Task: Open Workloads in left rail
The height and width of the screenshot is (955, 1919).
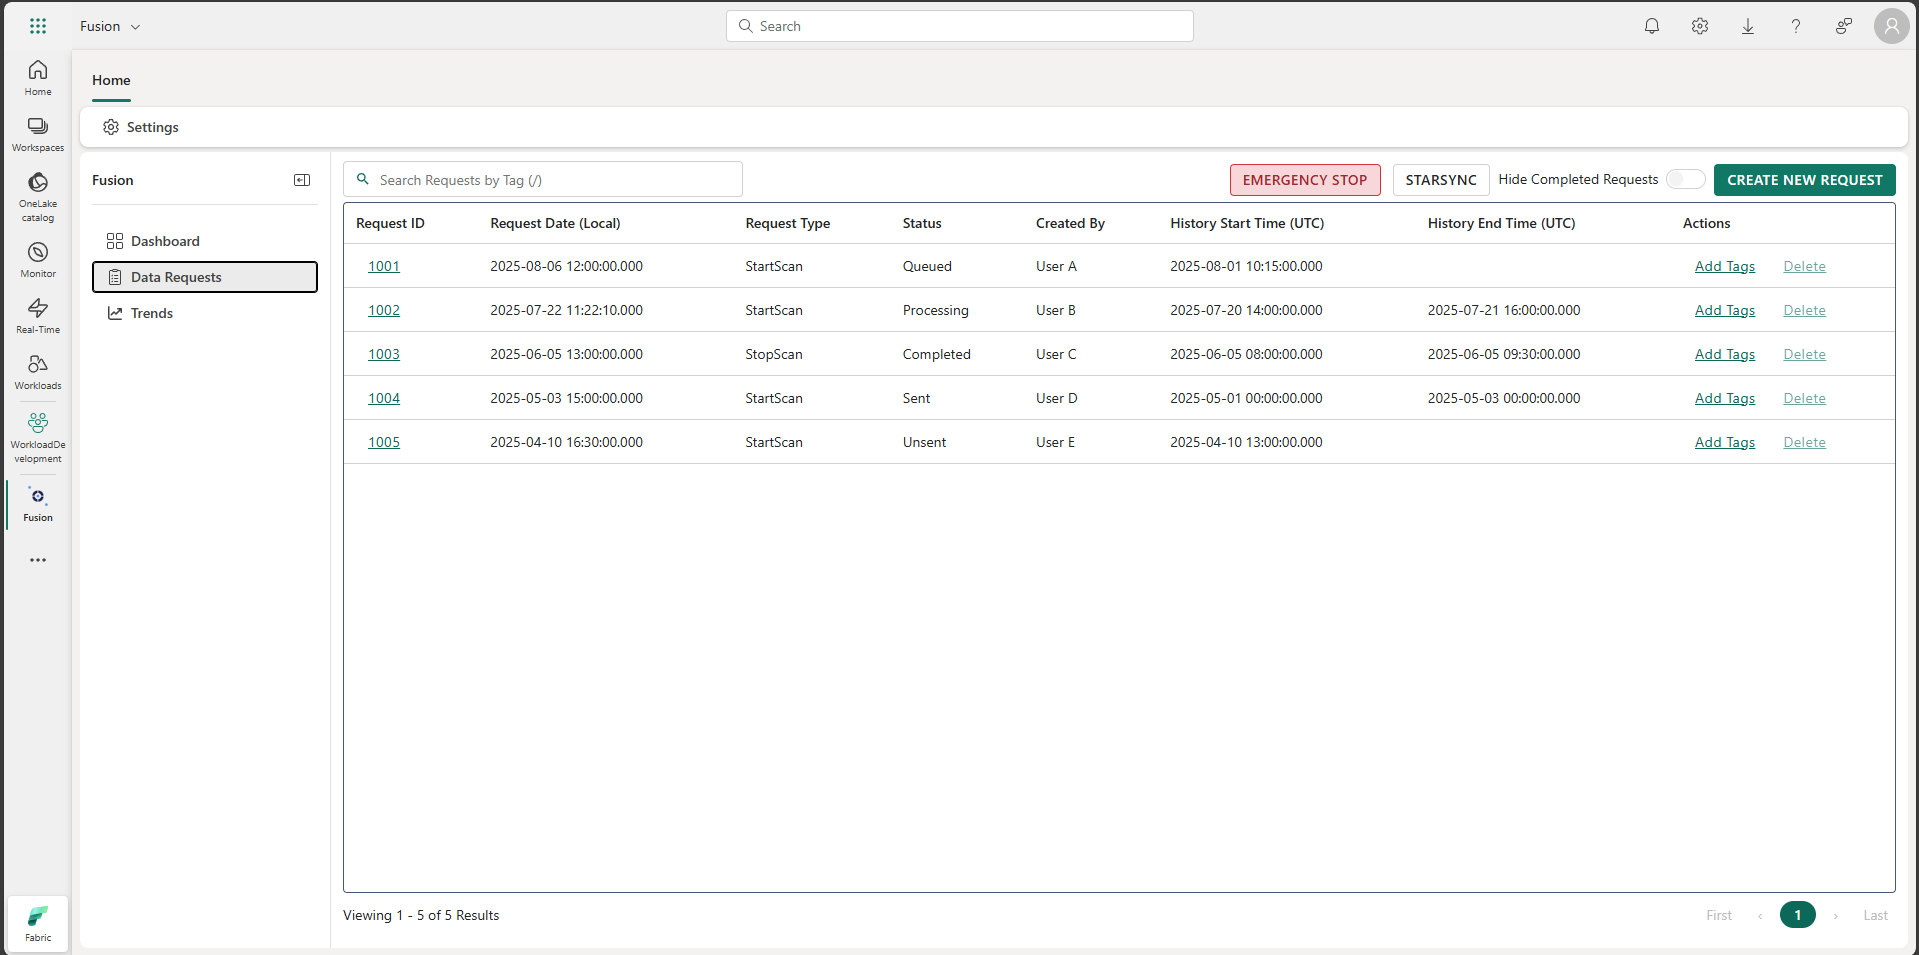Action: 38,372
